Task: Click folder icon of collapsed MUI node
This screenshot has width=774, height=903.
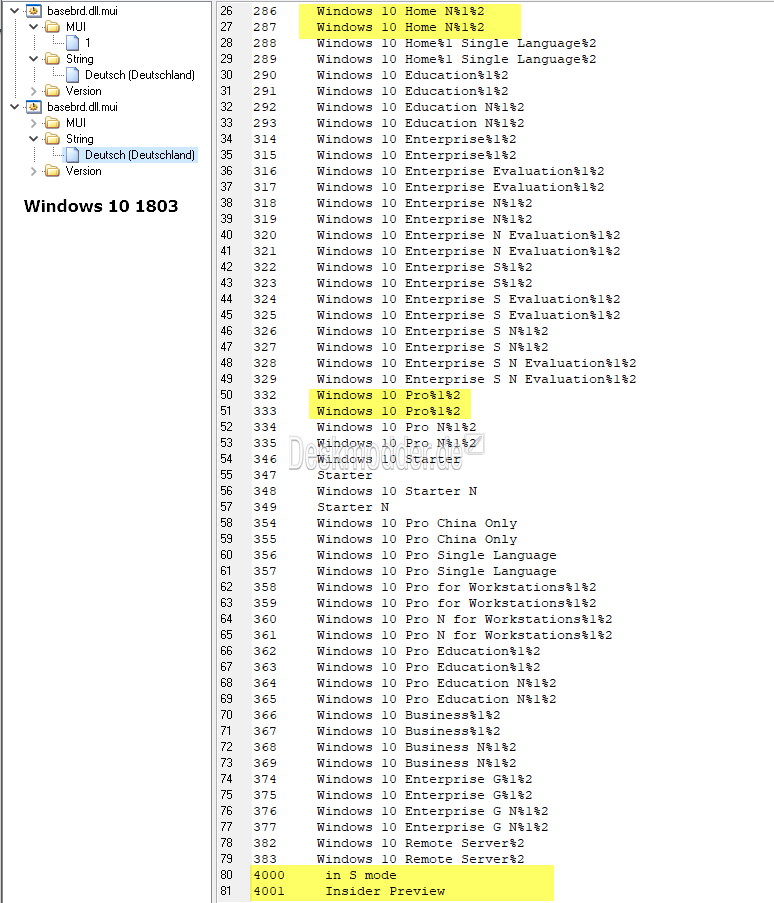Action: (52, 123)
